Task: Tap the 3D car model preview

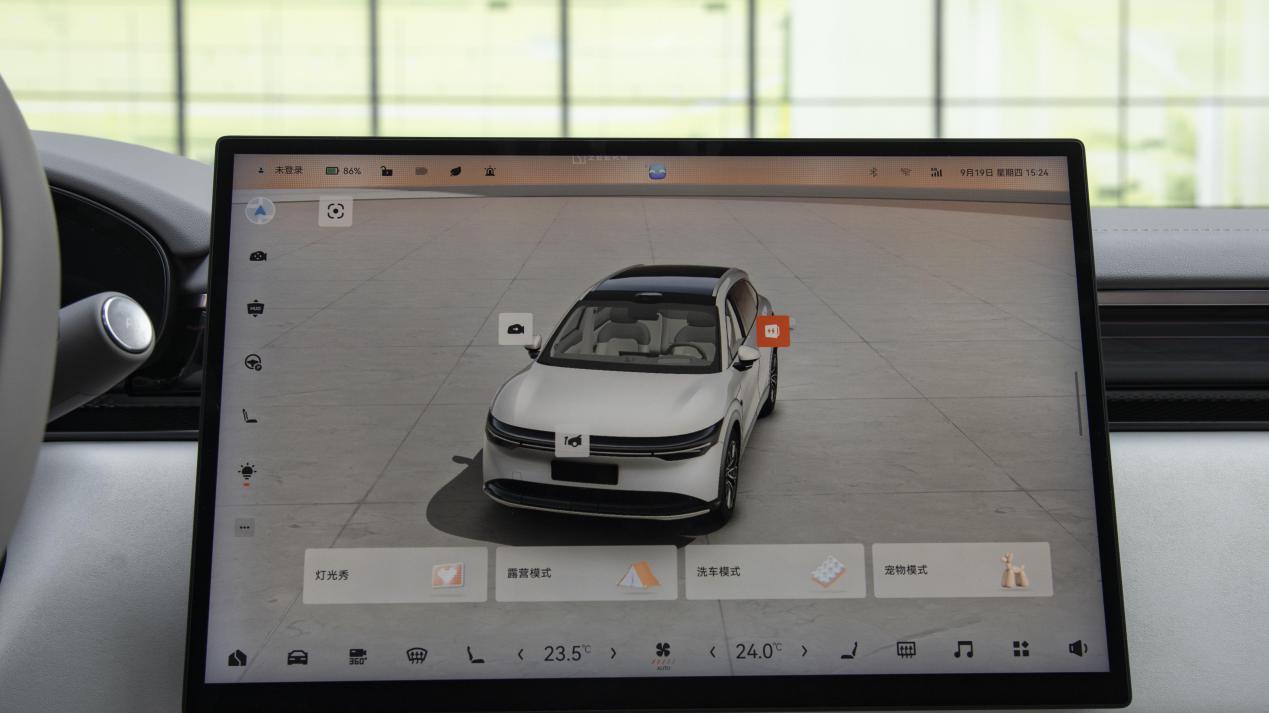Action: (633, 393)
